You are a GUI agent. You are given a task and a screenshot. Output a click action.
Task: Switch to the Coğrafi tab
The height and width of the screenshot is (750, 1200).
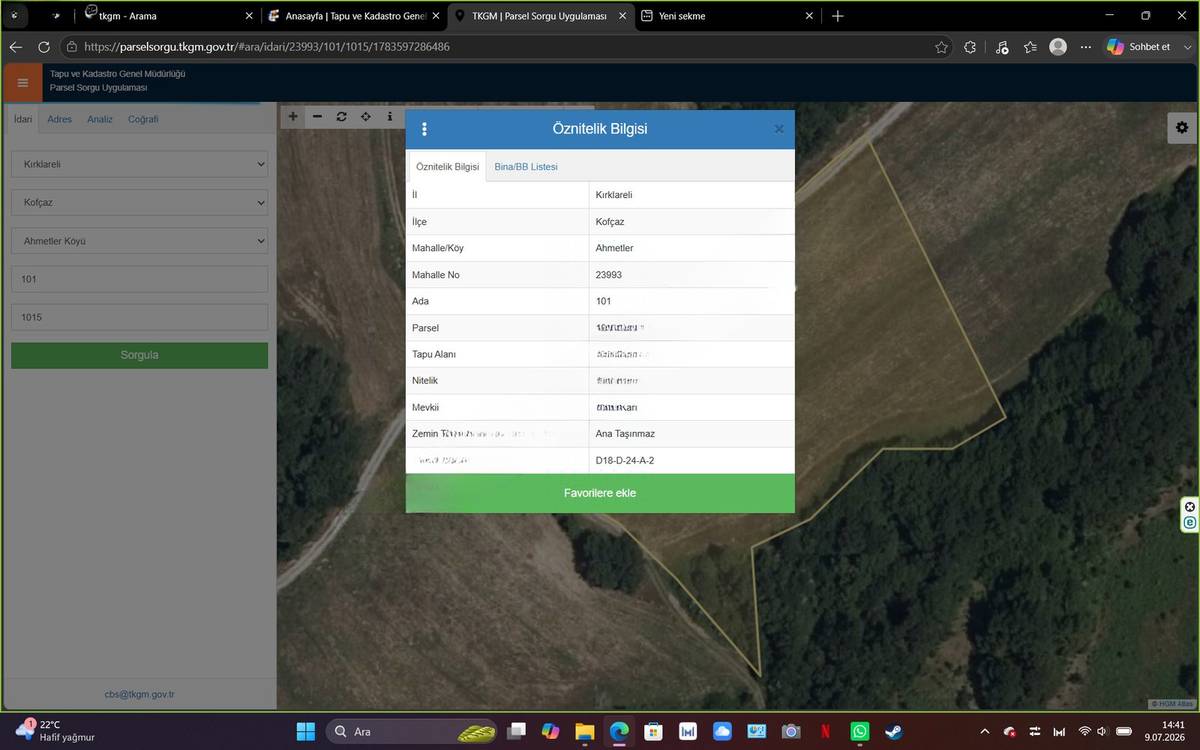[143, 119]
